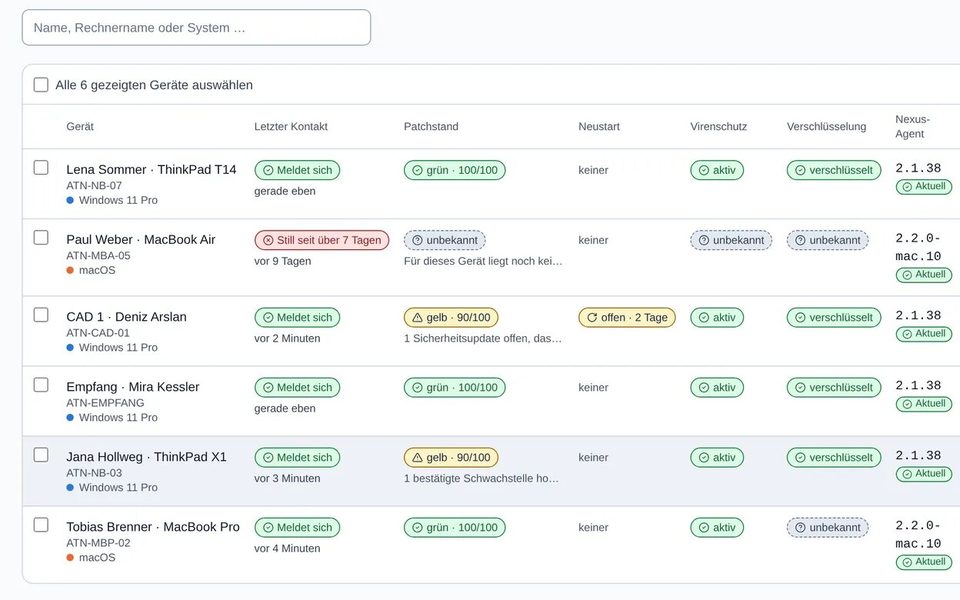960x600 pixels.
Task: Click the note '1 bestätigte Schwachstelle ho…'
Action: pos(481,478)
